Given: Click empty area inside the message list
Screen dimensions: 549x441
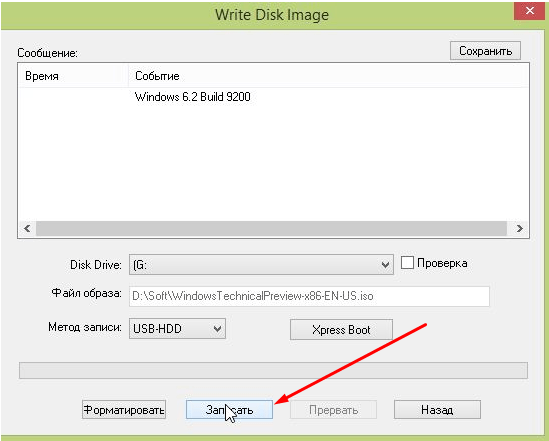Looking at the screenshot, I should 273,161.
